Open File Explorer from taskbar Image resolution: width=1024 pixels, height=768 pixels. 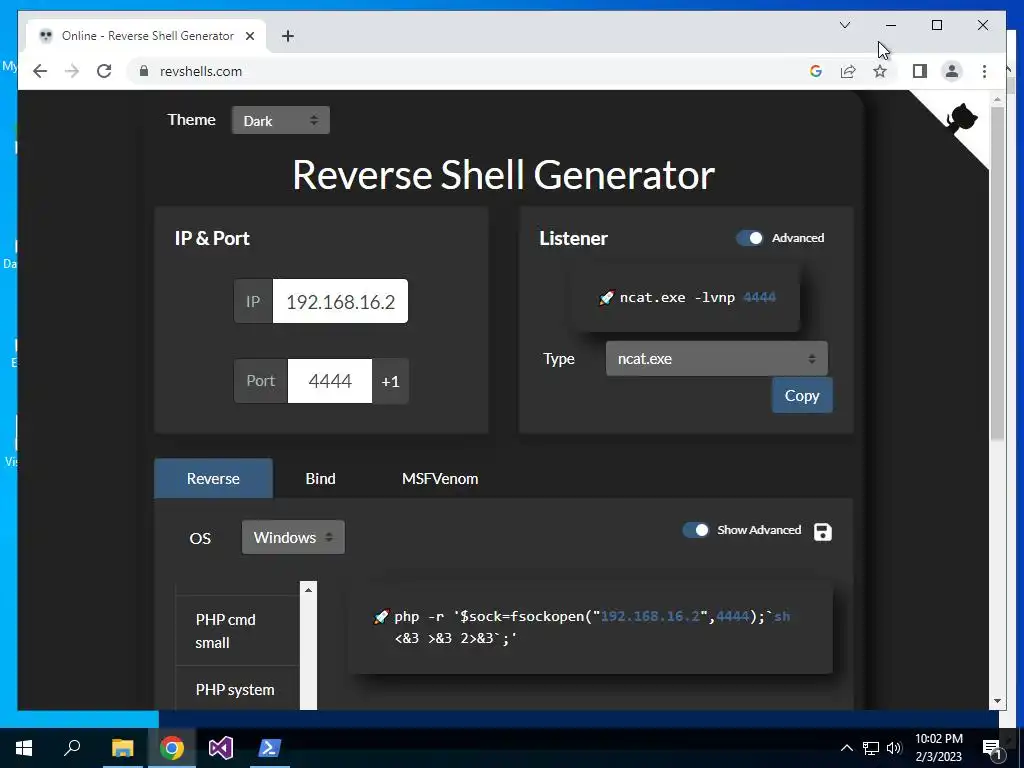click(122, 748)
